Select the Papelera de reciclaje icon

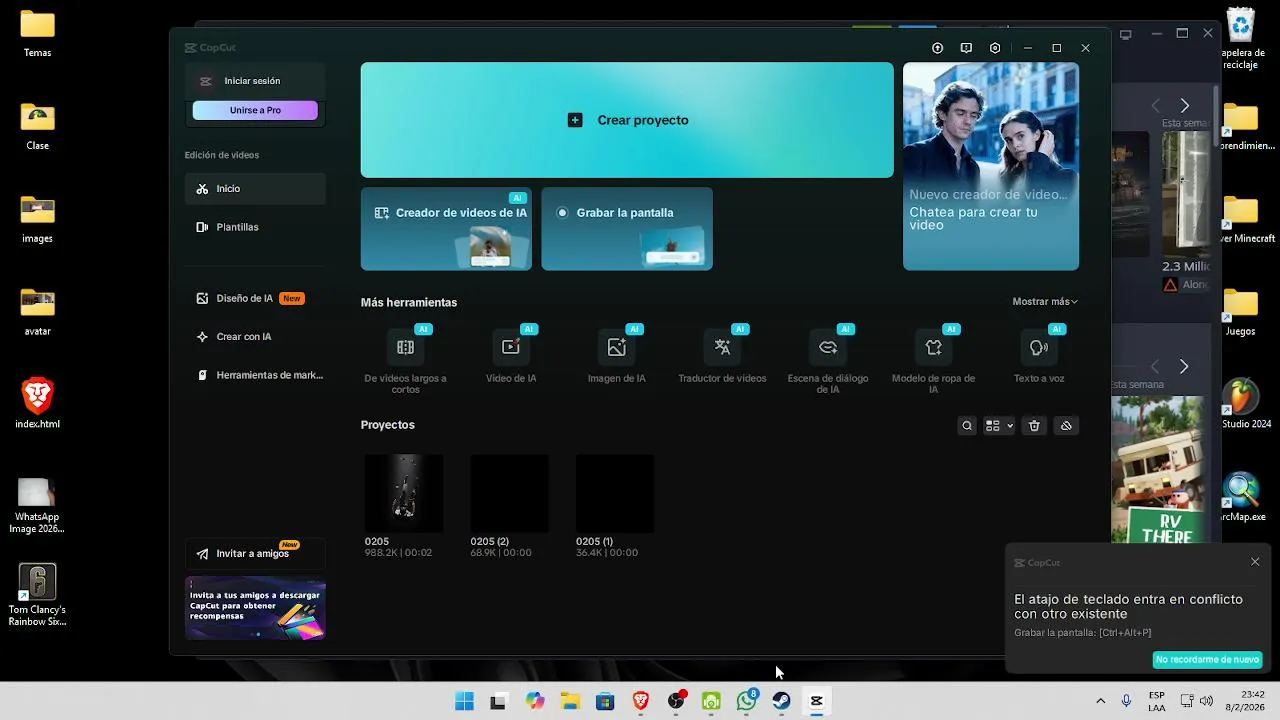[x=1241, y=37]
